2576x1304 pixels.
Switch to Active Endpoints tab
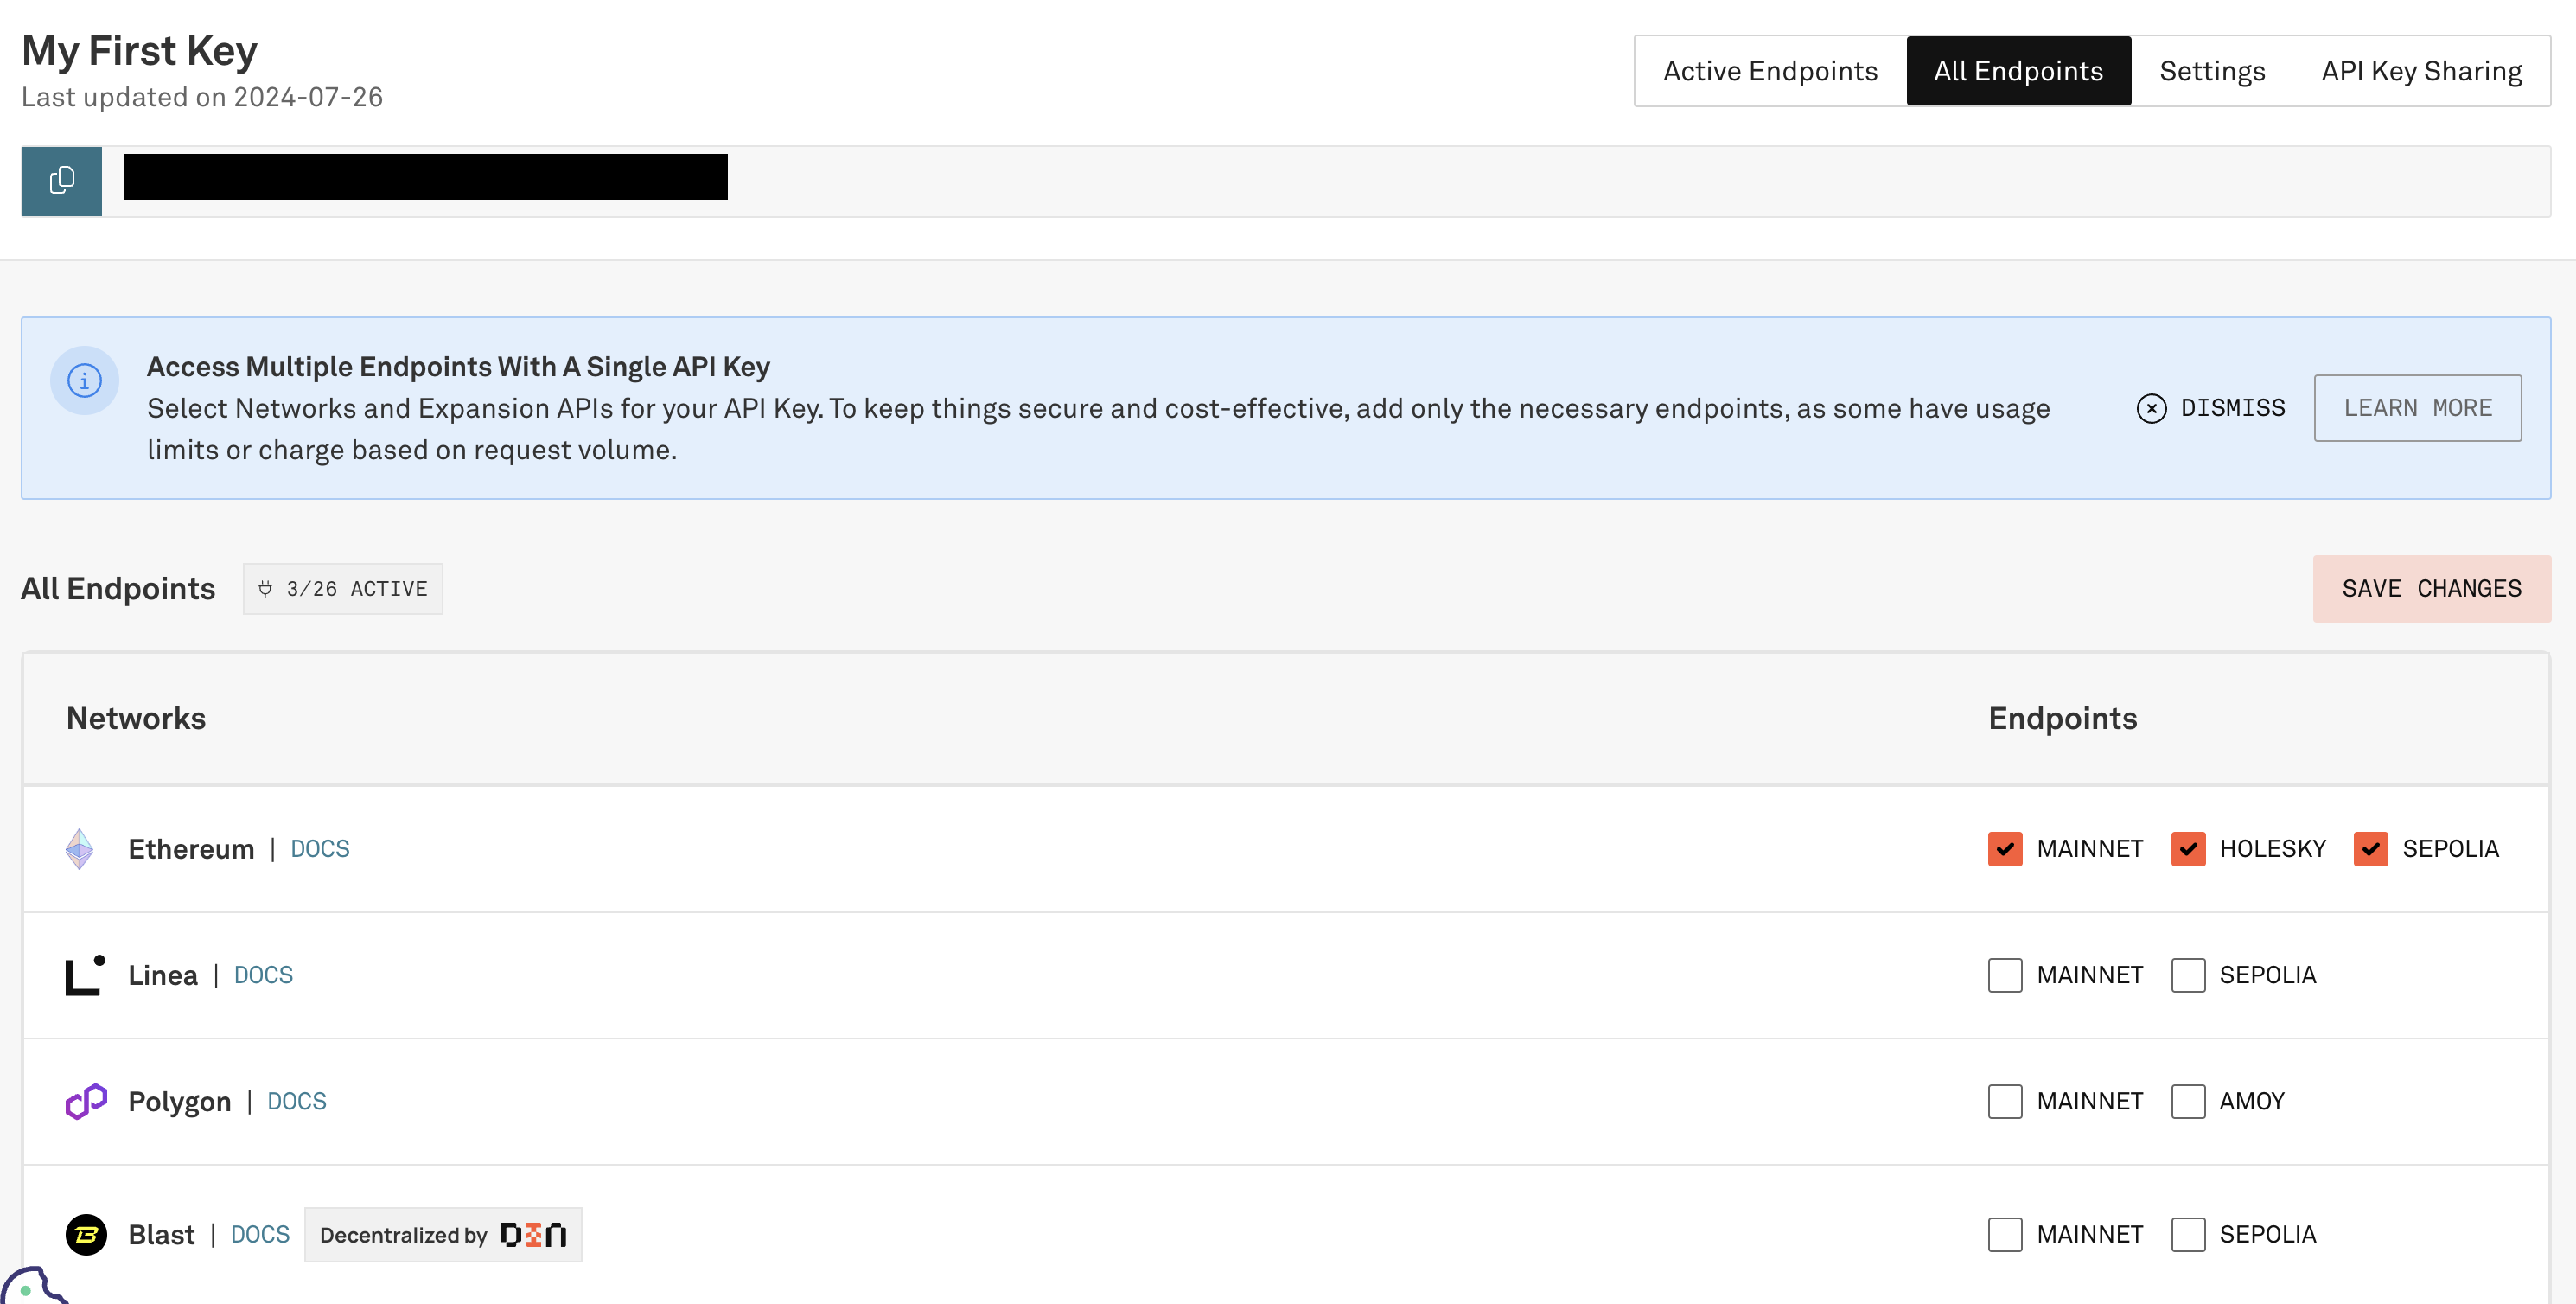coord(1770,71)
